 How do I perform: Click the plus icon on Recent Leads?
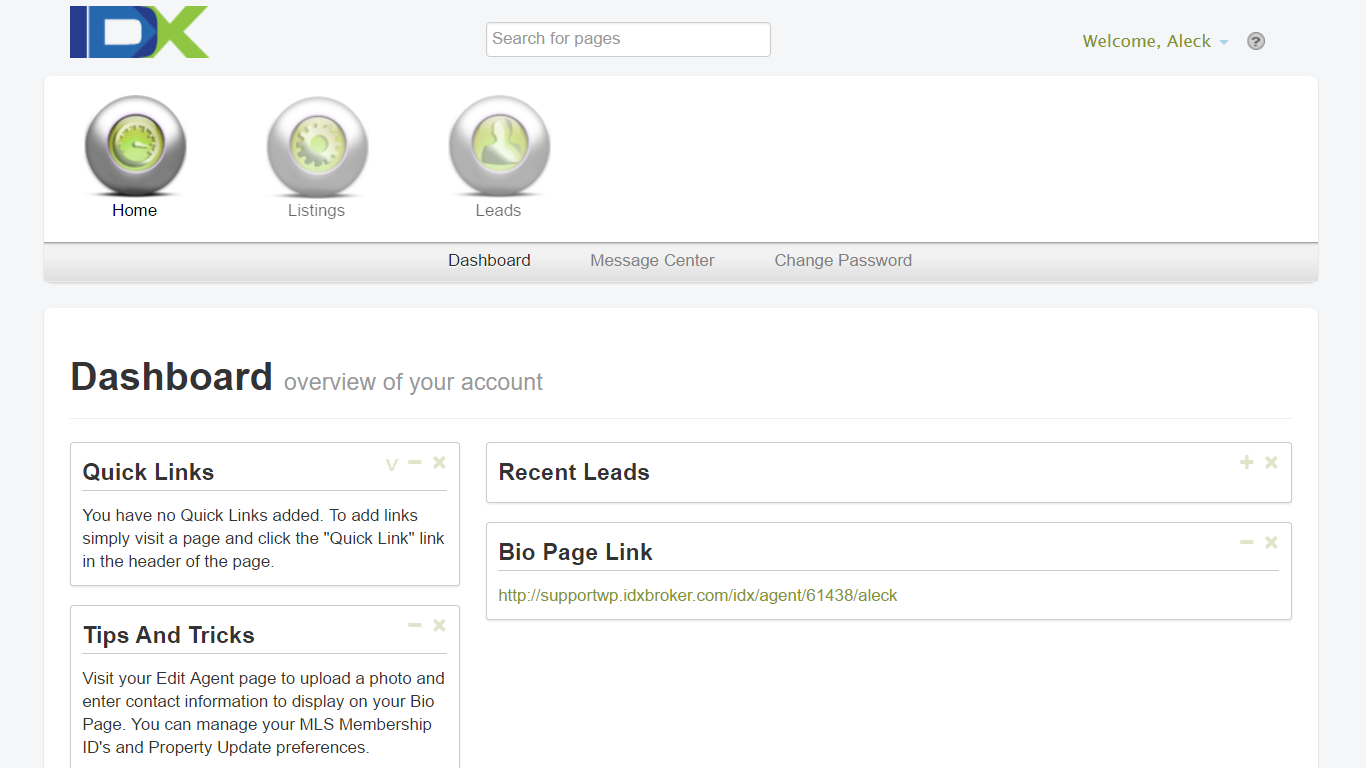point(1246,462)
